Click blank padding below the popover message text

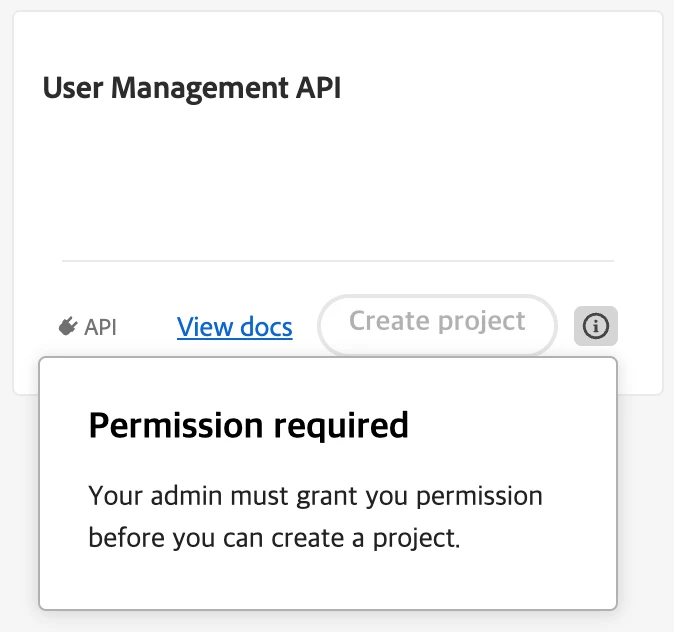(327, 580)
